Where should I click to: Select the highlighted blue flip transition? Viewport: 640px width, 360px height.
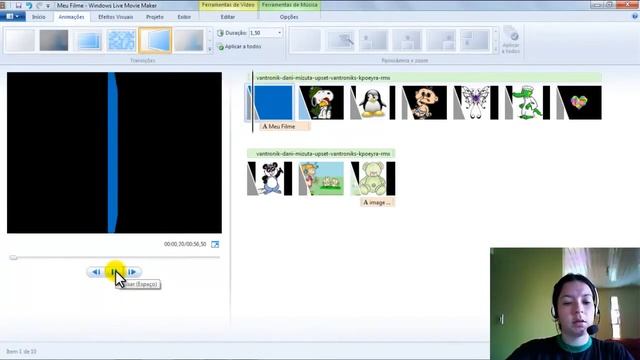[155, 40]
